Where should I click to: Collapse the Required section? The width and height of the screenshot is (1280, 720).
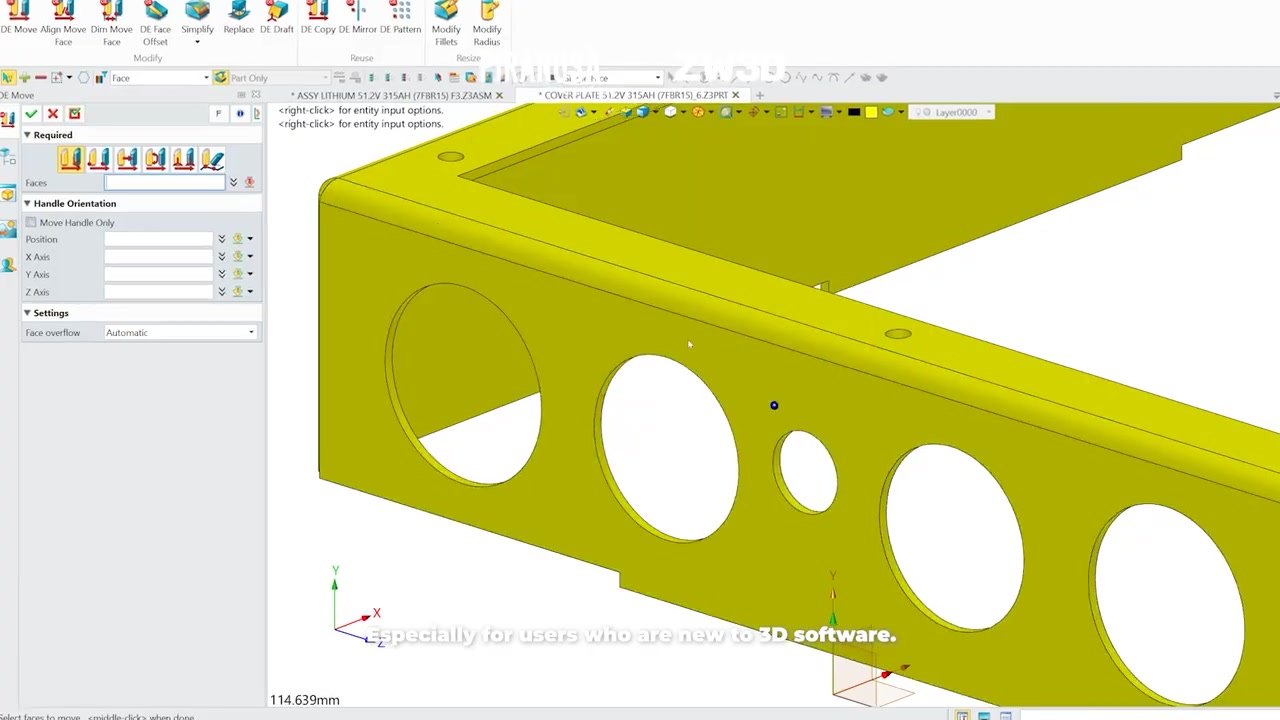[27, 135]
